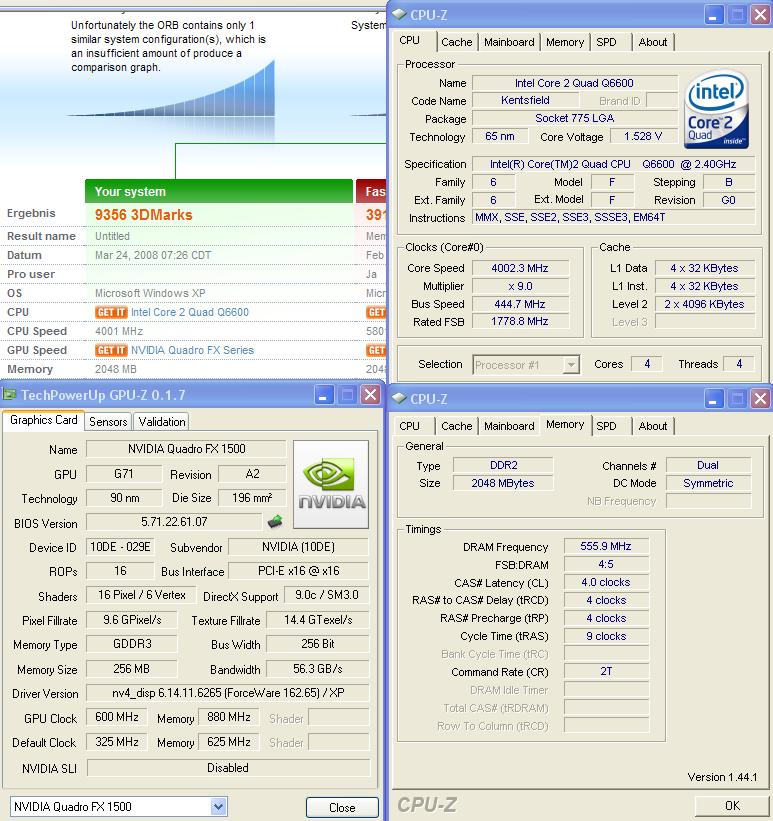Click the Your system green header
The width and height of the screenshot is (773, 821).
[219, 191]
